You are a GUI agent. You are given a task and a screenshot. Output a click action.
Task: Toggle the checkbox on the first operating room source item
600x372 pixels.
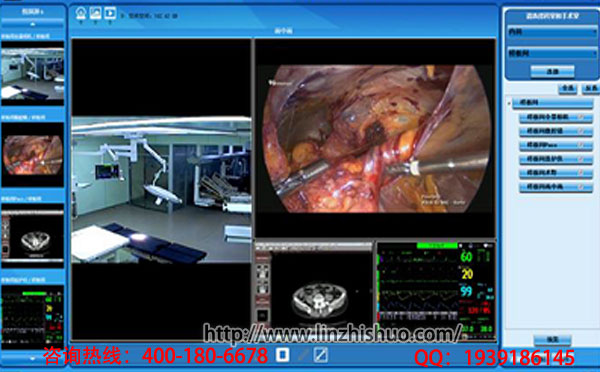(x=581, y=117)
